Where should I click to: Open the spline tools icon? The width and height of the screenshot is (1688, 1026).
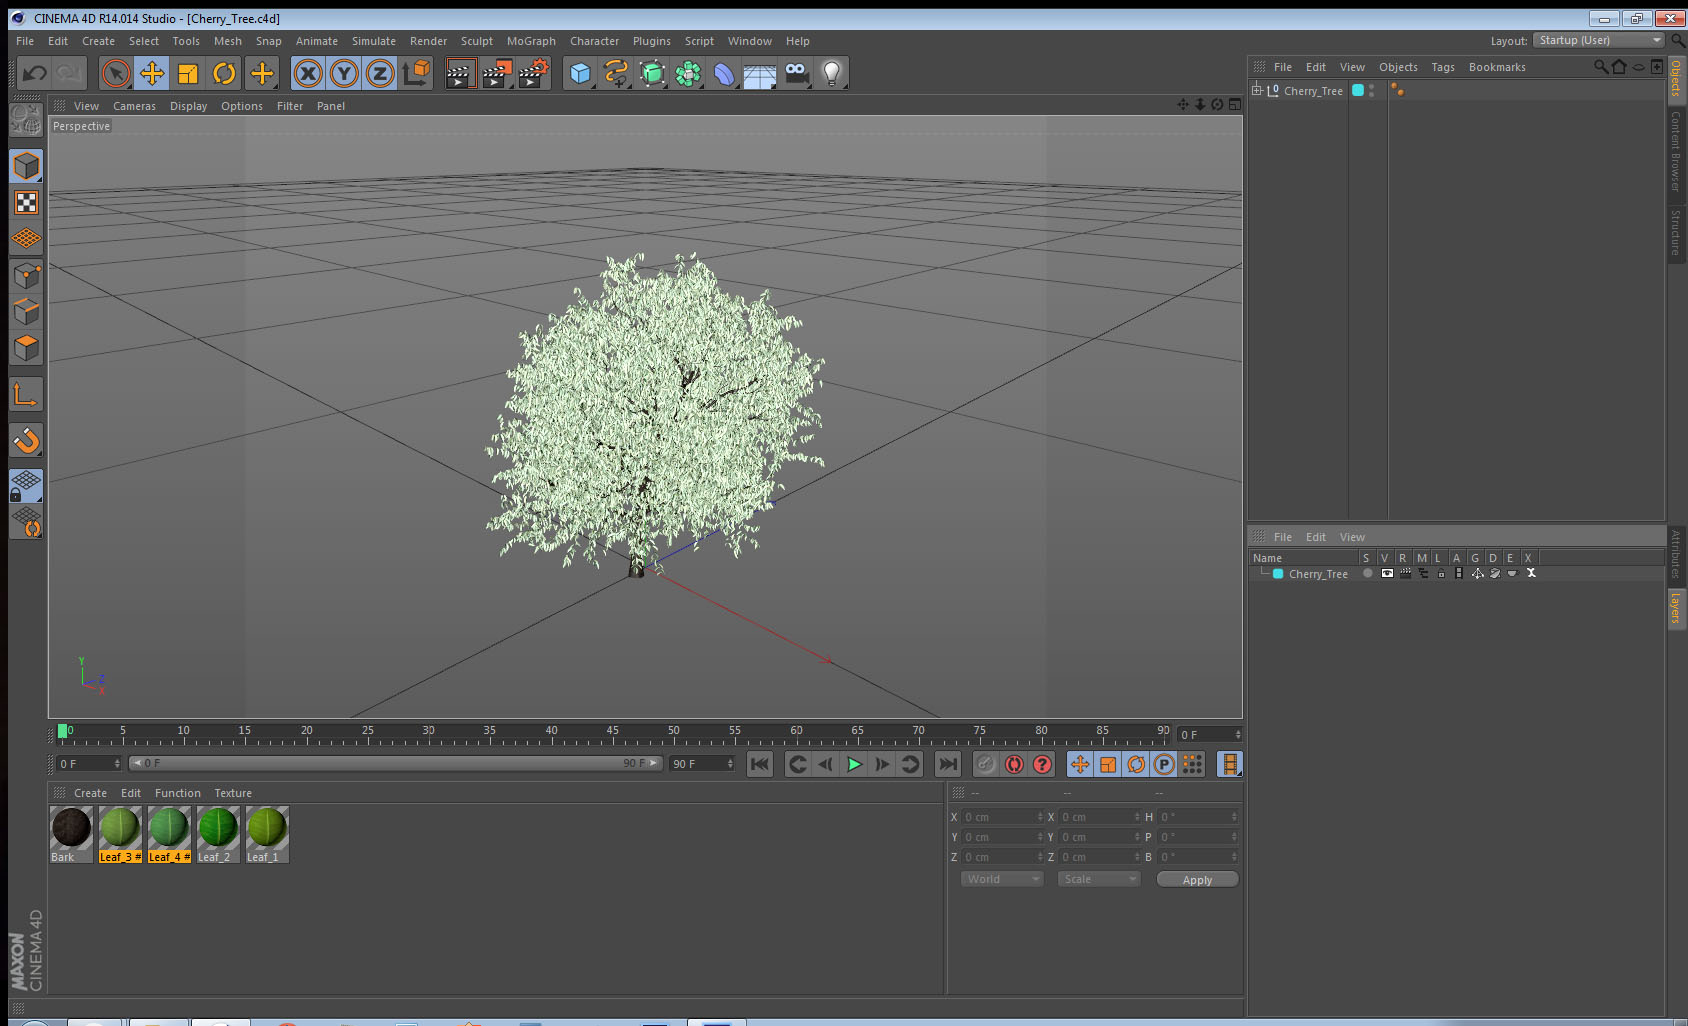pos(616,73)
